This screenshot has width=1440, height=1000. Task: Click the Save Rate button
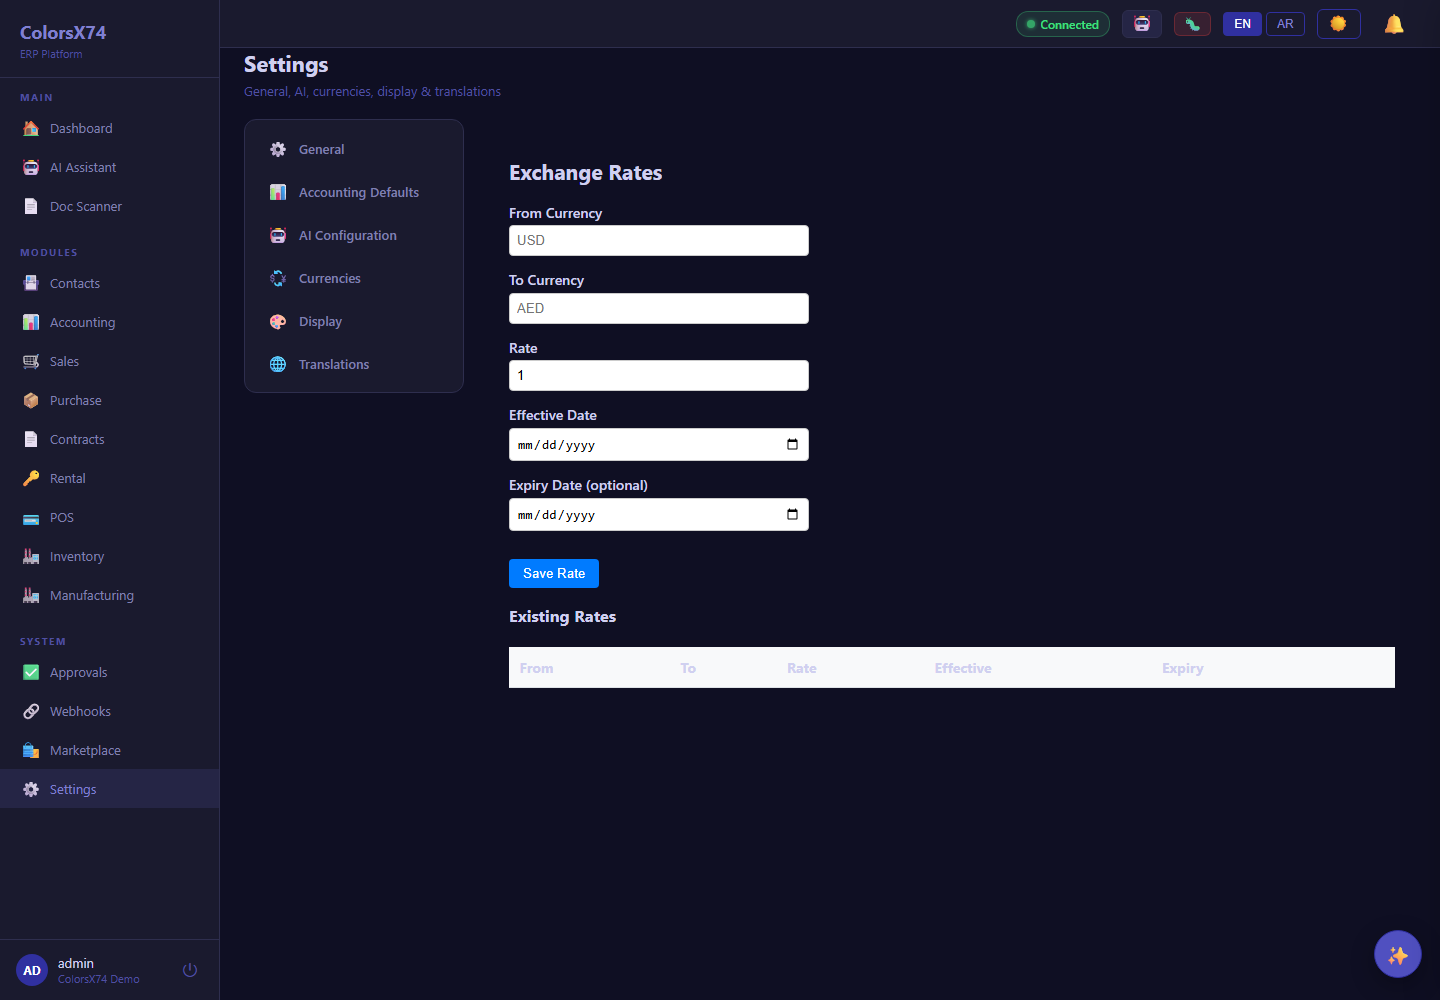coord(554,574)
